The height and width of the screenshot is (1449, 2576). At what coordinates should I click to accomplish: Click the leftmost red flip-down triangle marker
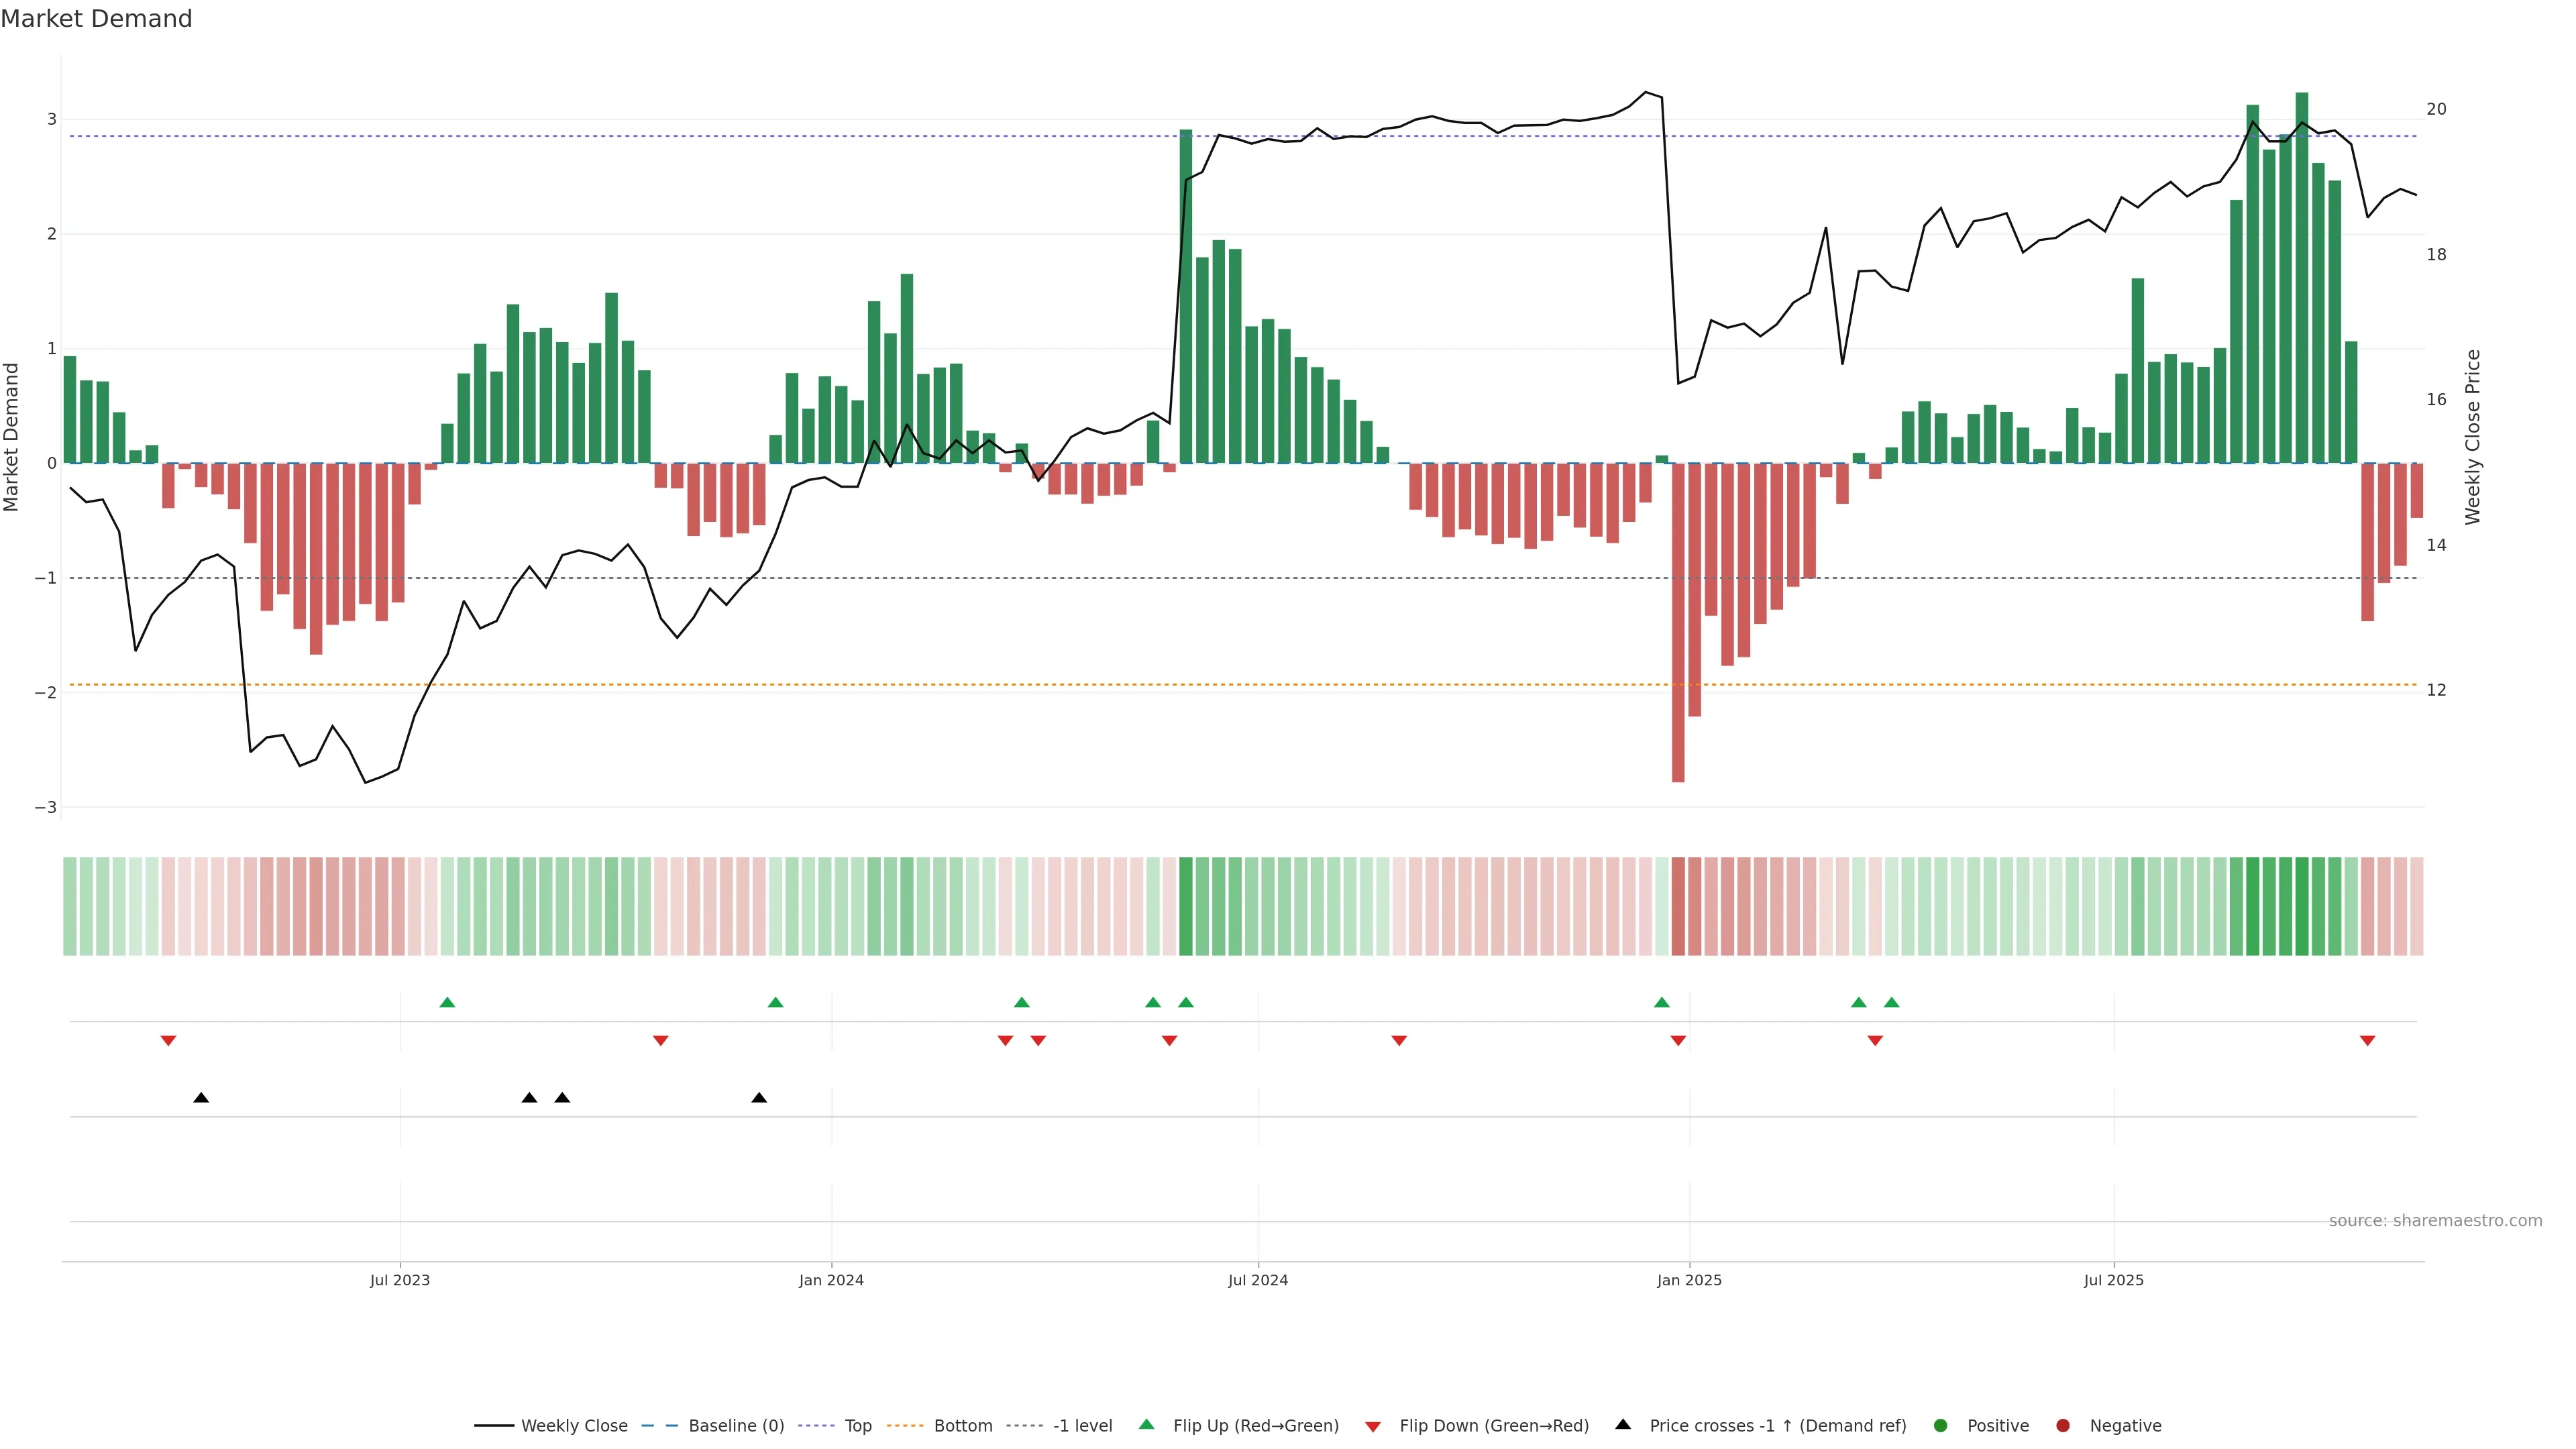click(x=168, y=1041)
